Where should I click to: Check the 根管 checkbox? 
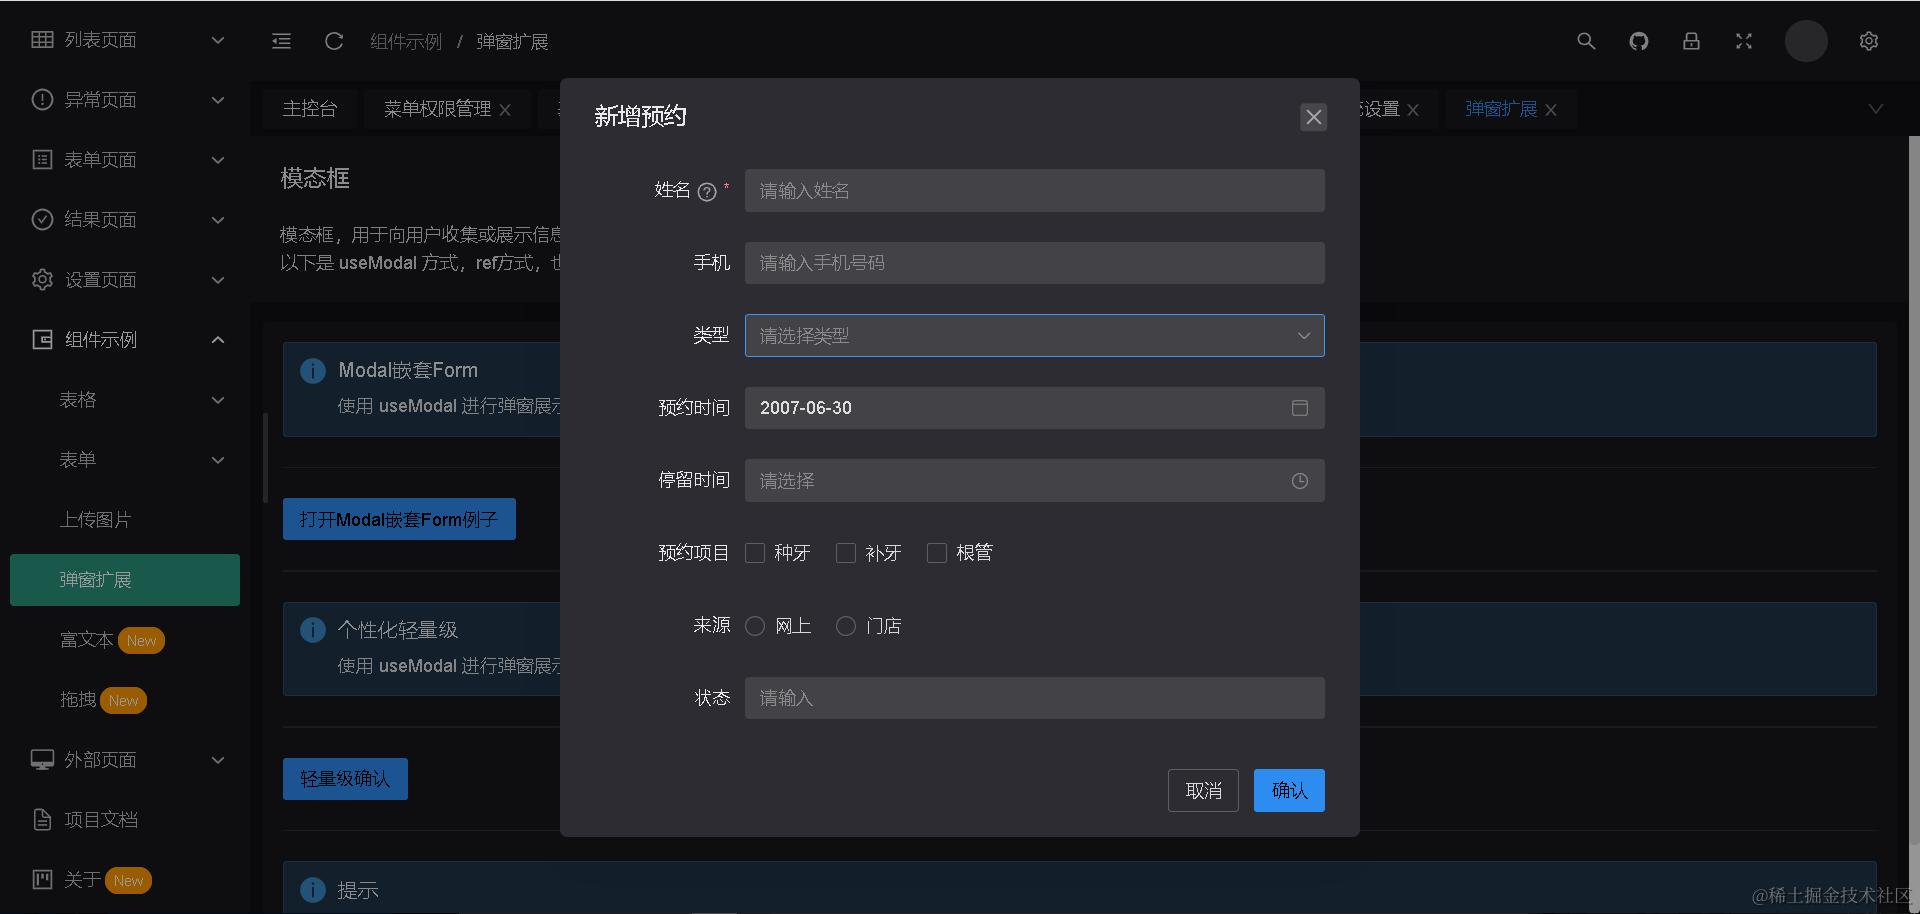pyautogui.click(x=937, y=553)
